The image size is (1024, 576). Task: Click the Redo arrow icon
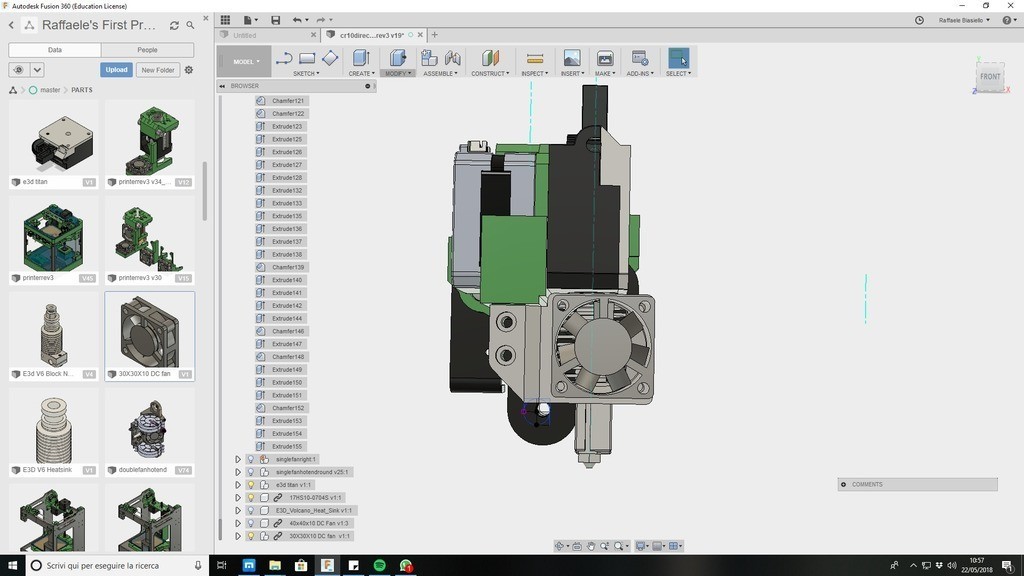click(321, 20)
